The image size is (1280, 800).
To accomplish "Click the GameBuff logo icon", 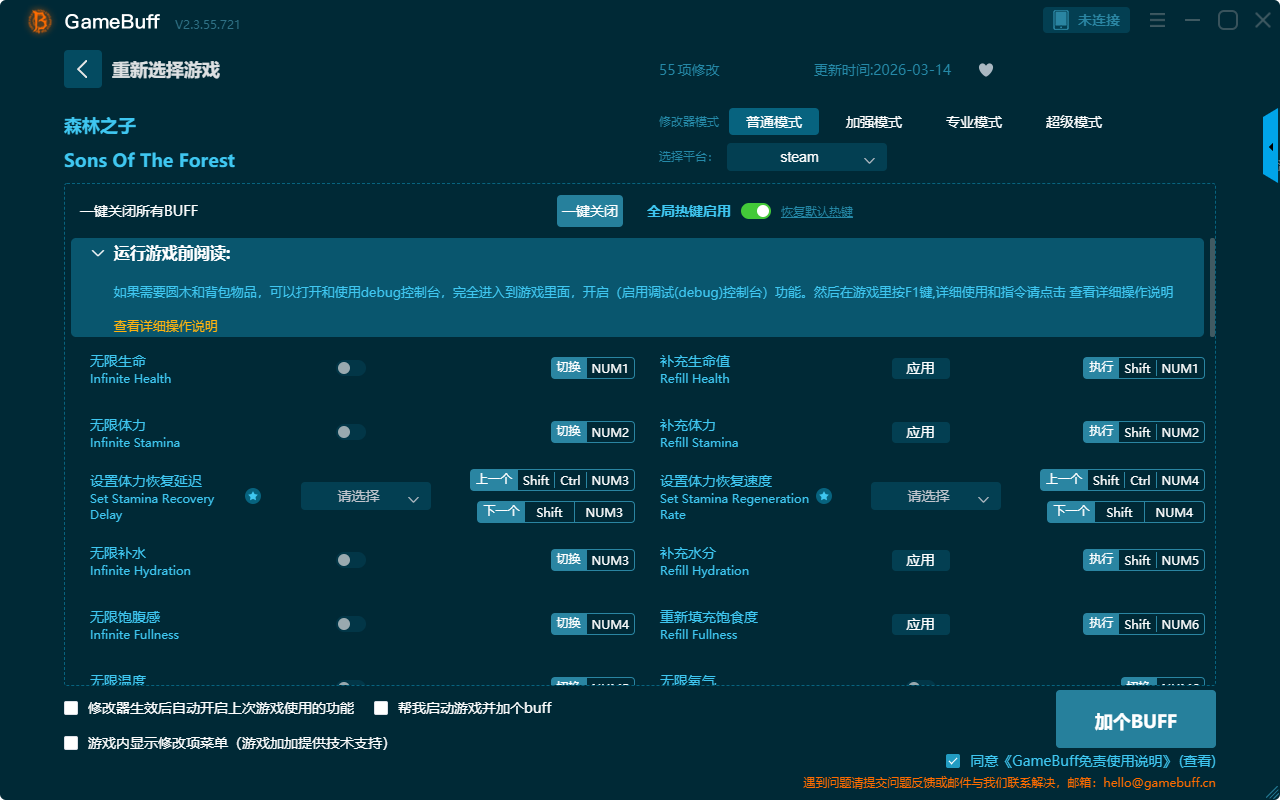I will (x=40, y=21).
